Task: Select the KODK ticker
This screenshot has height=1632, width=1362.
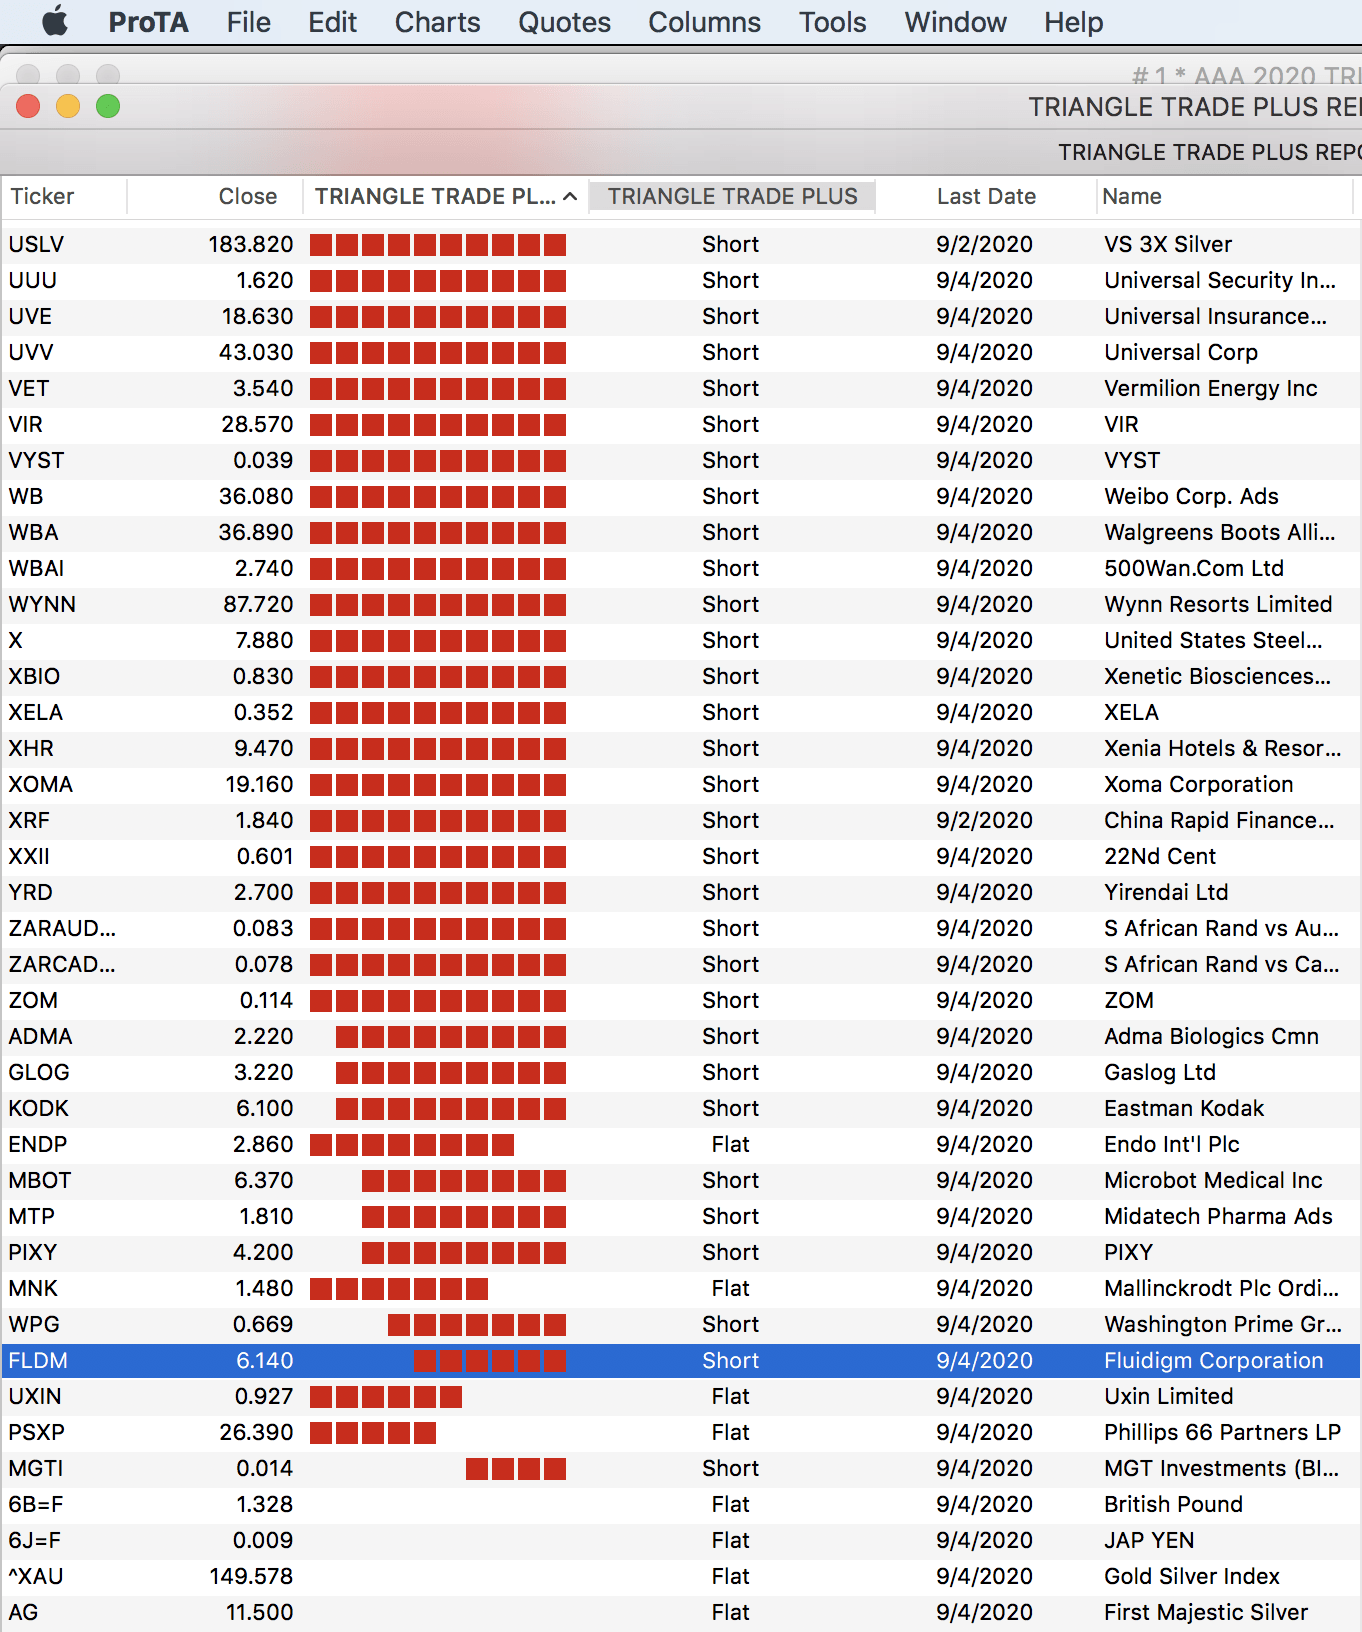Action: (39, 1108)
